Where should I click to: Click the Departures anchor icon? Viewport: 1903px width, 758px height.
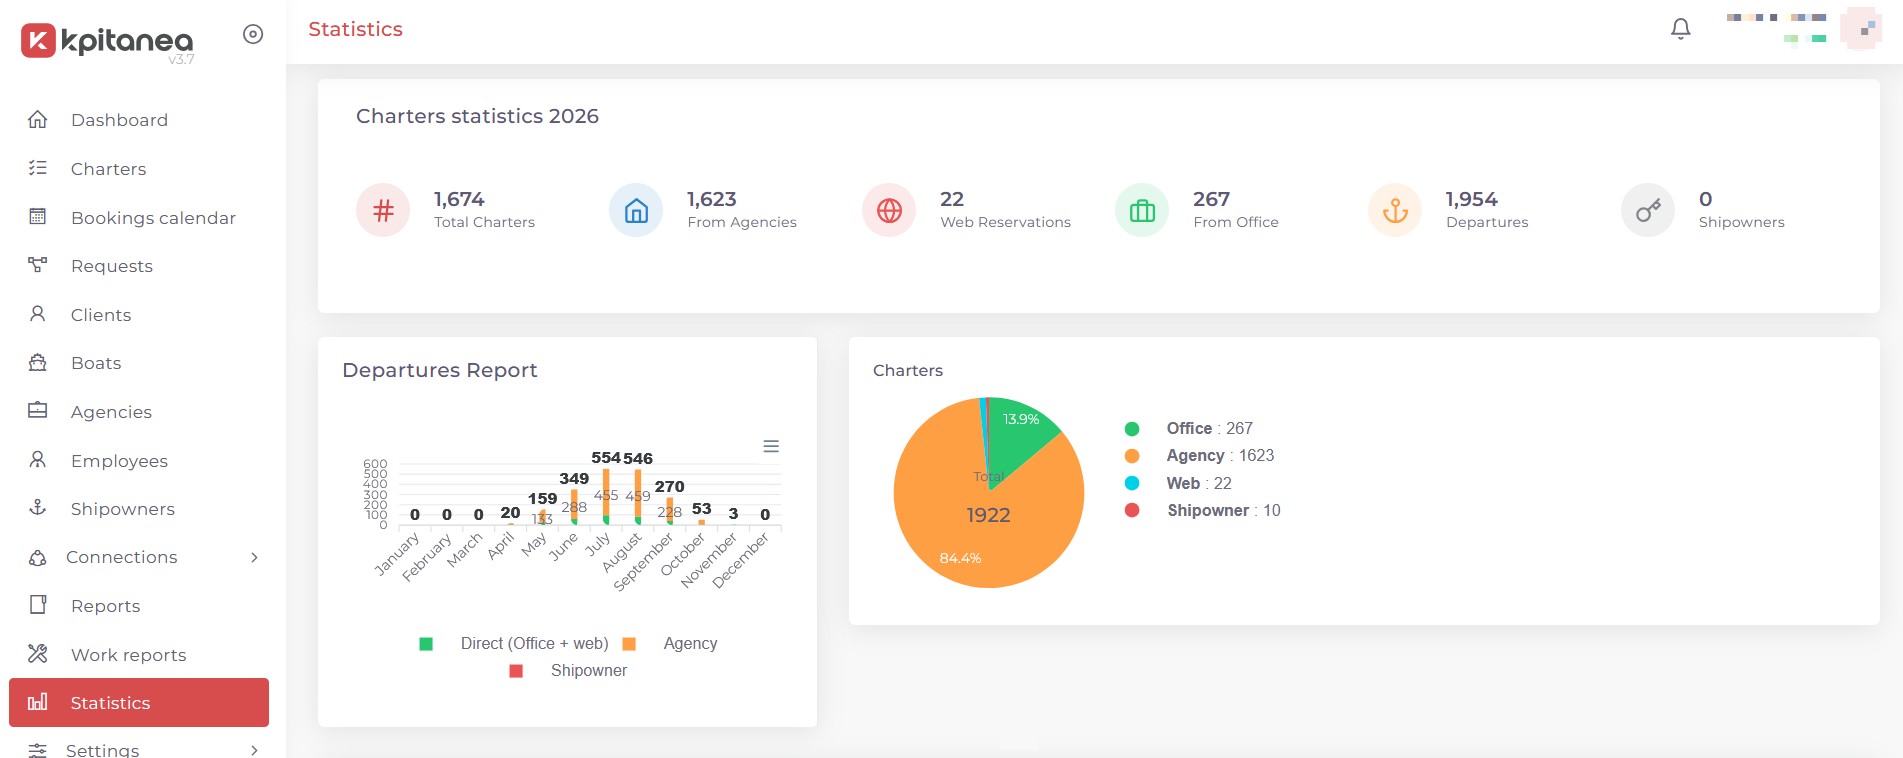coord(1395,210)
